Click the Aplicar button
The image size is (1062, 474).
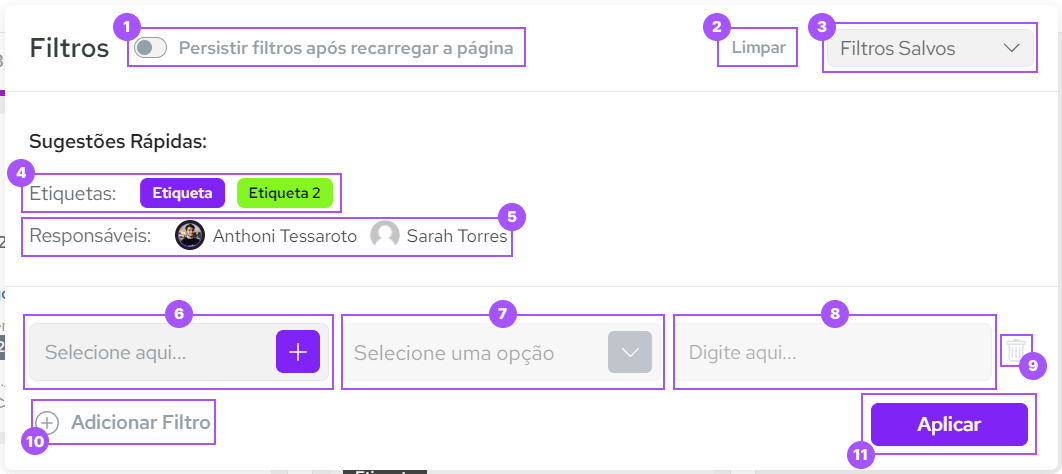[950, 425]
